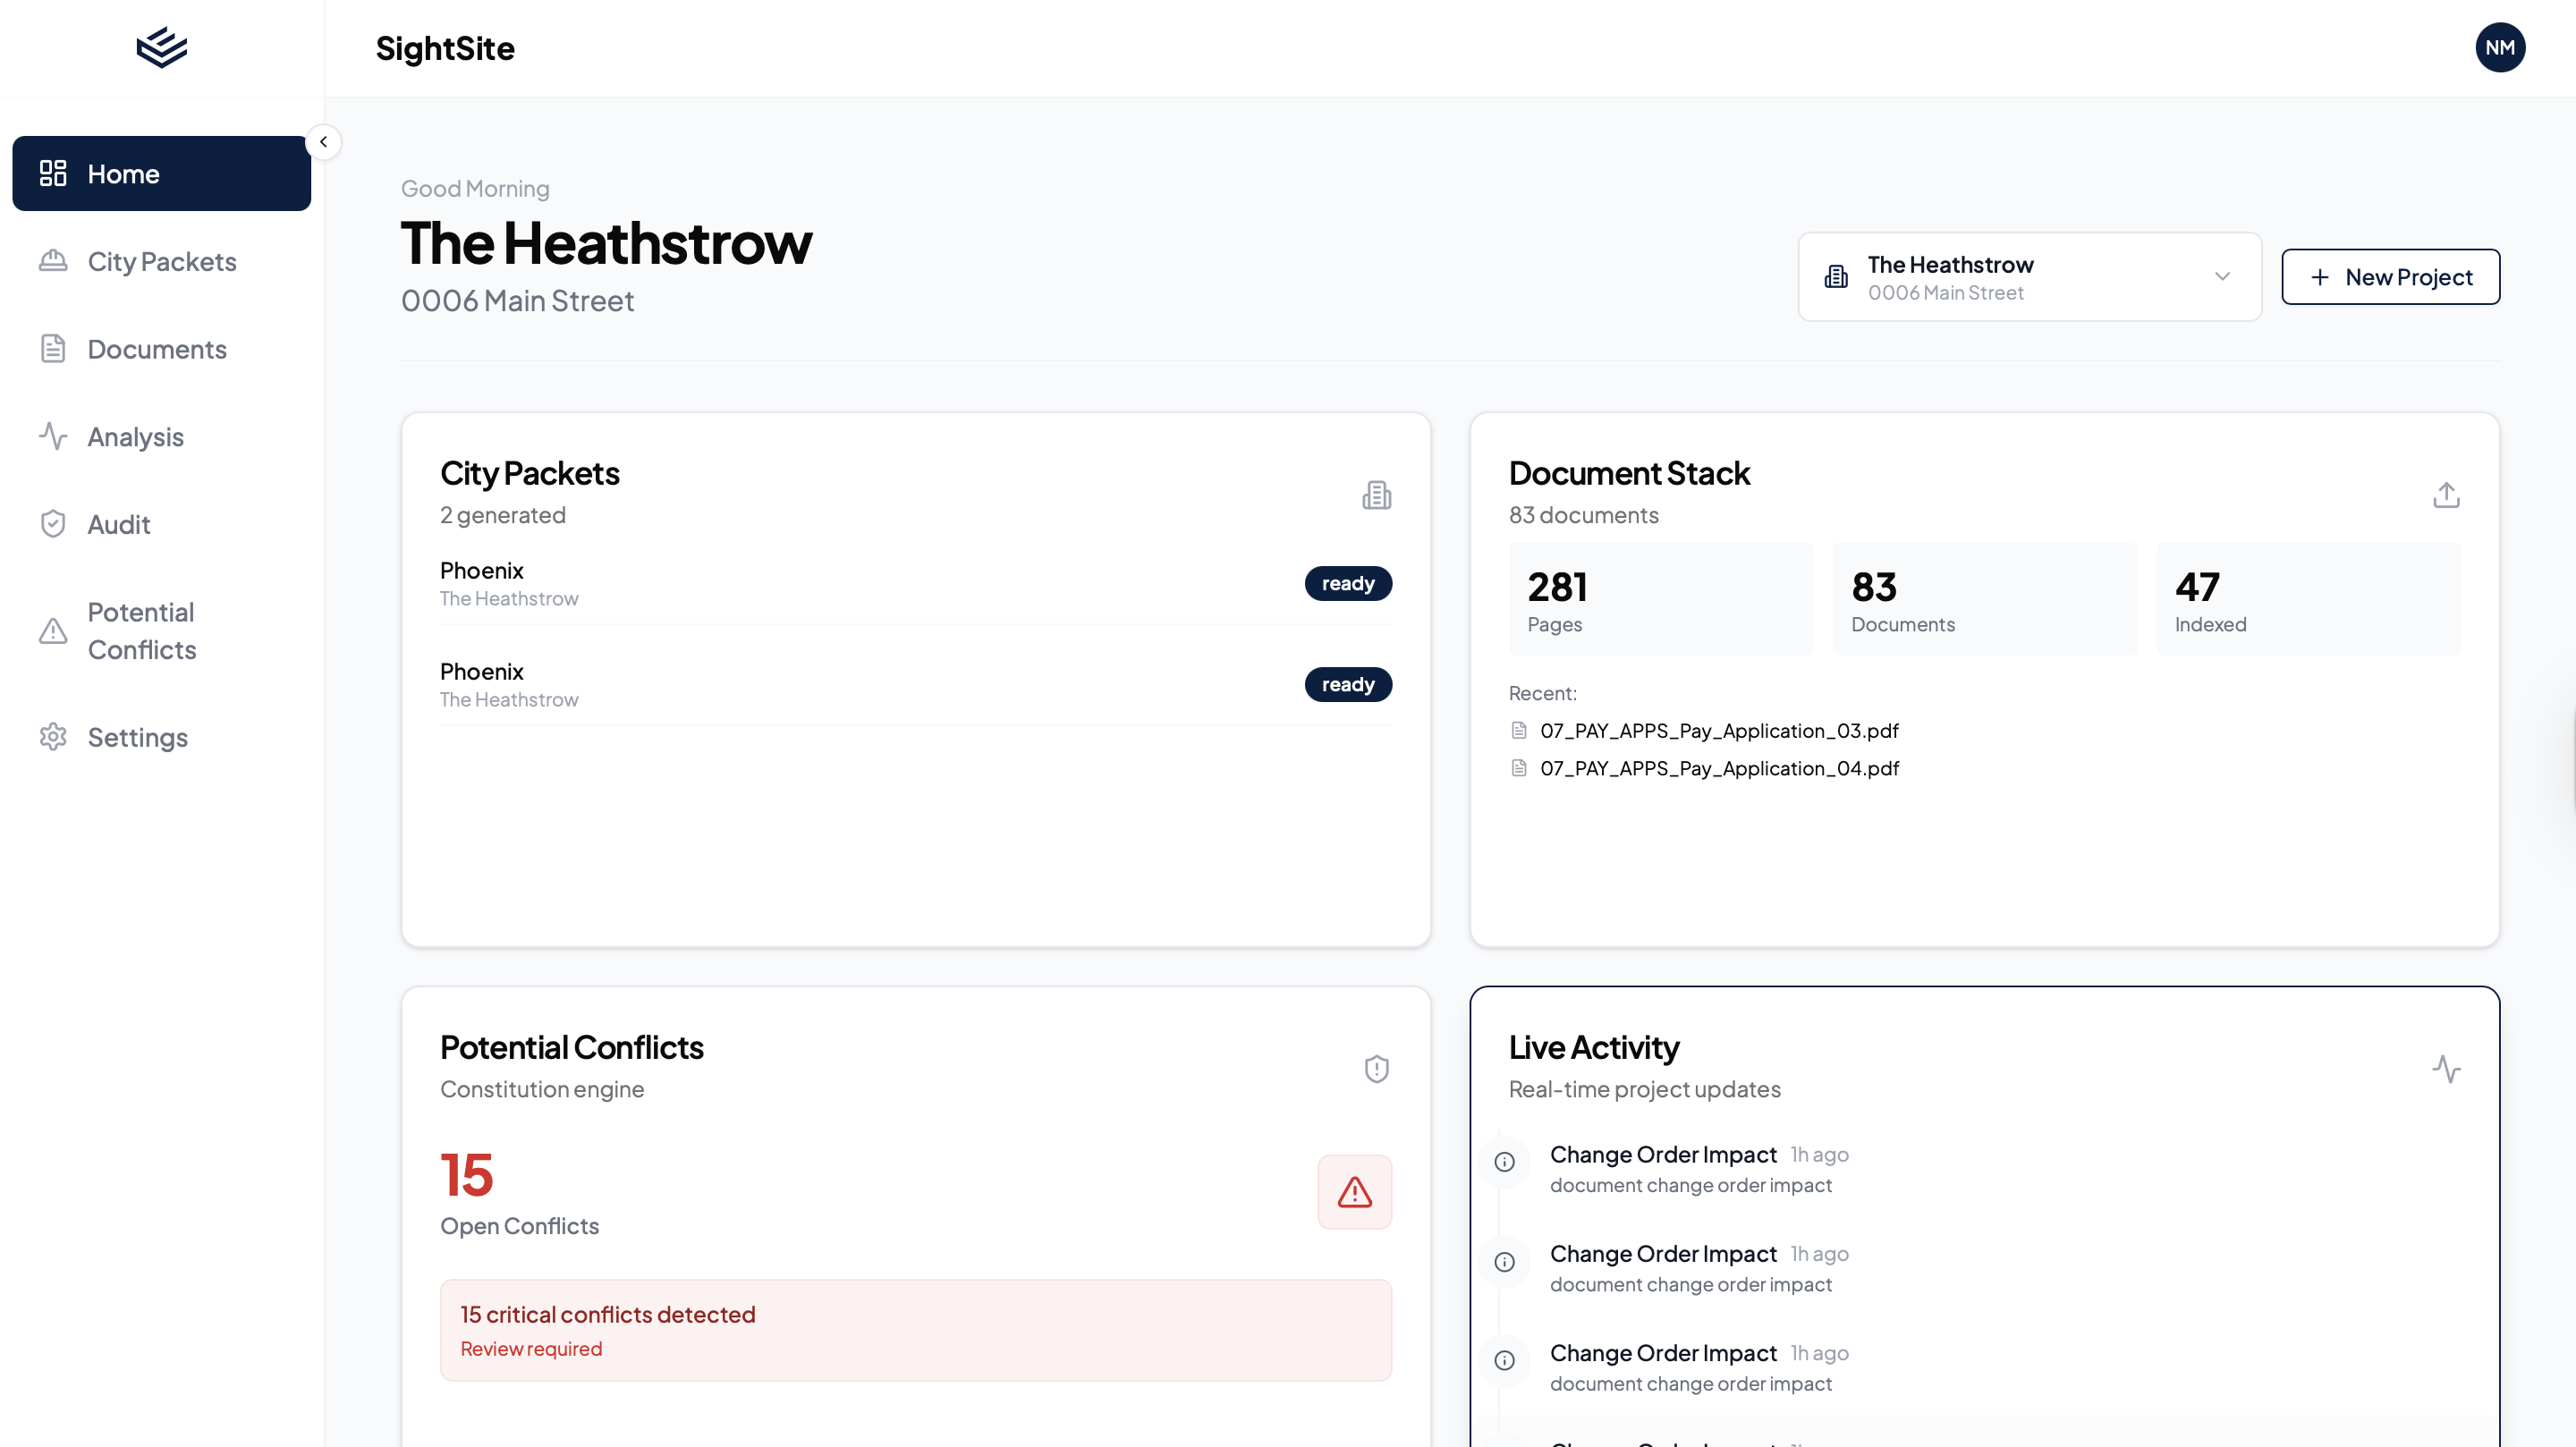Select the Audit shield icon

(x=54, y=523)
